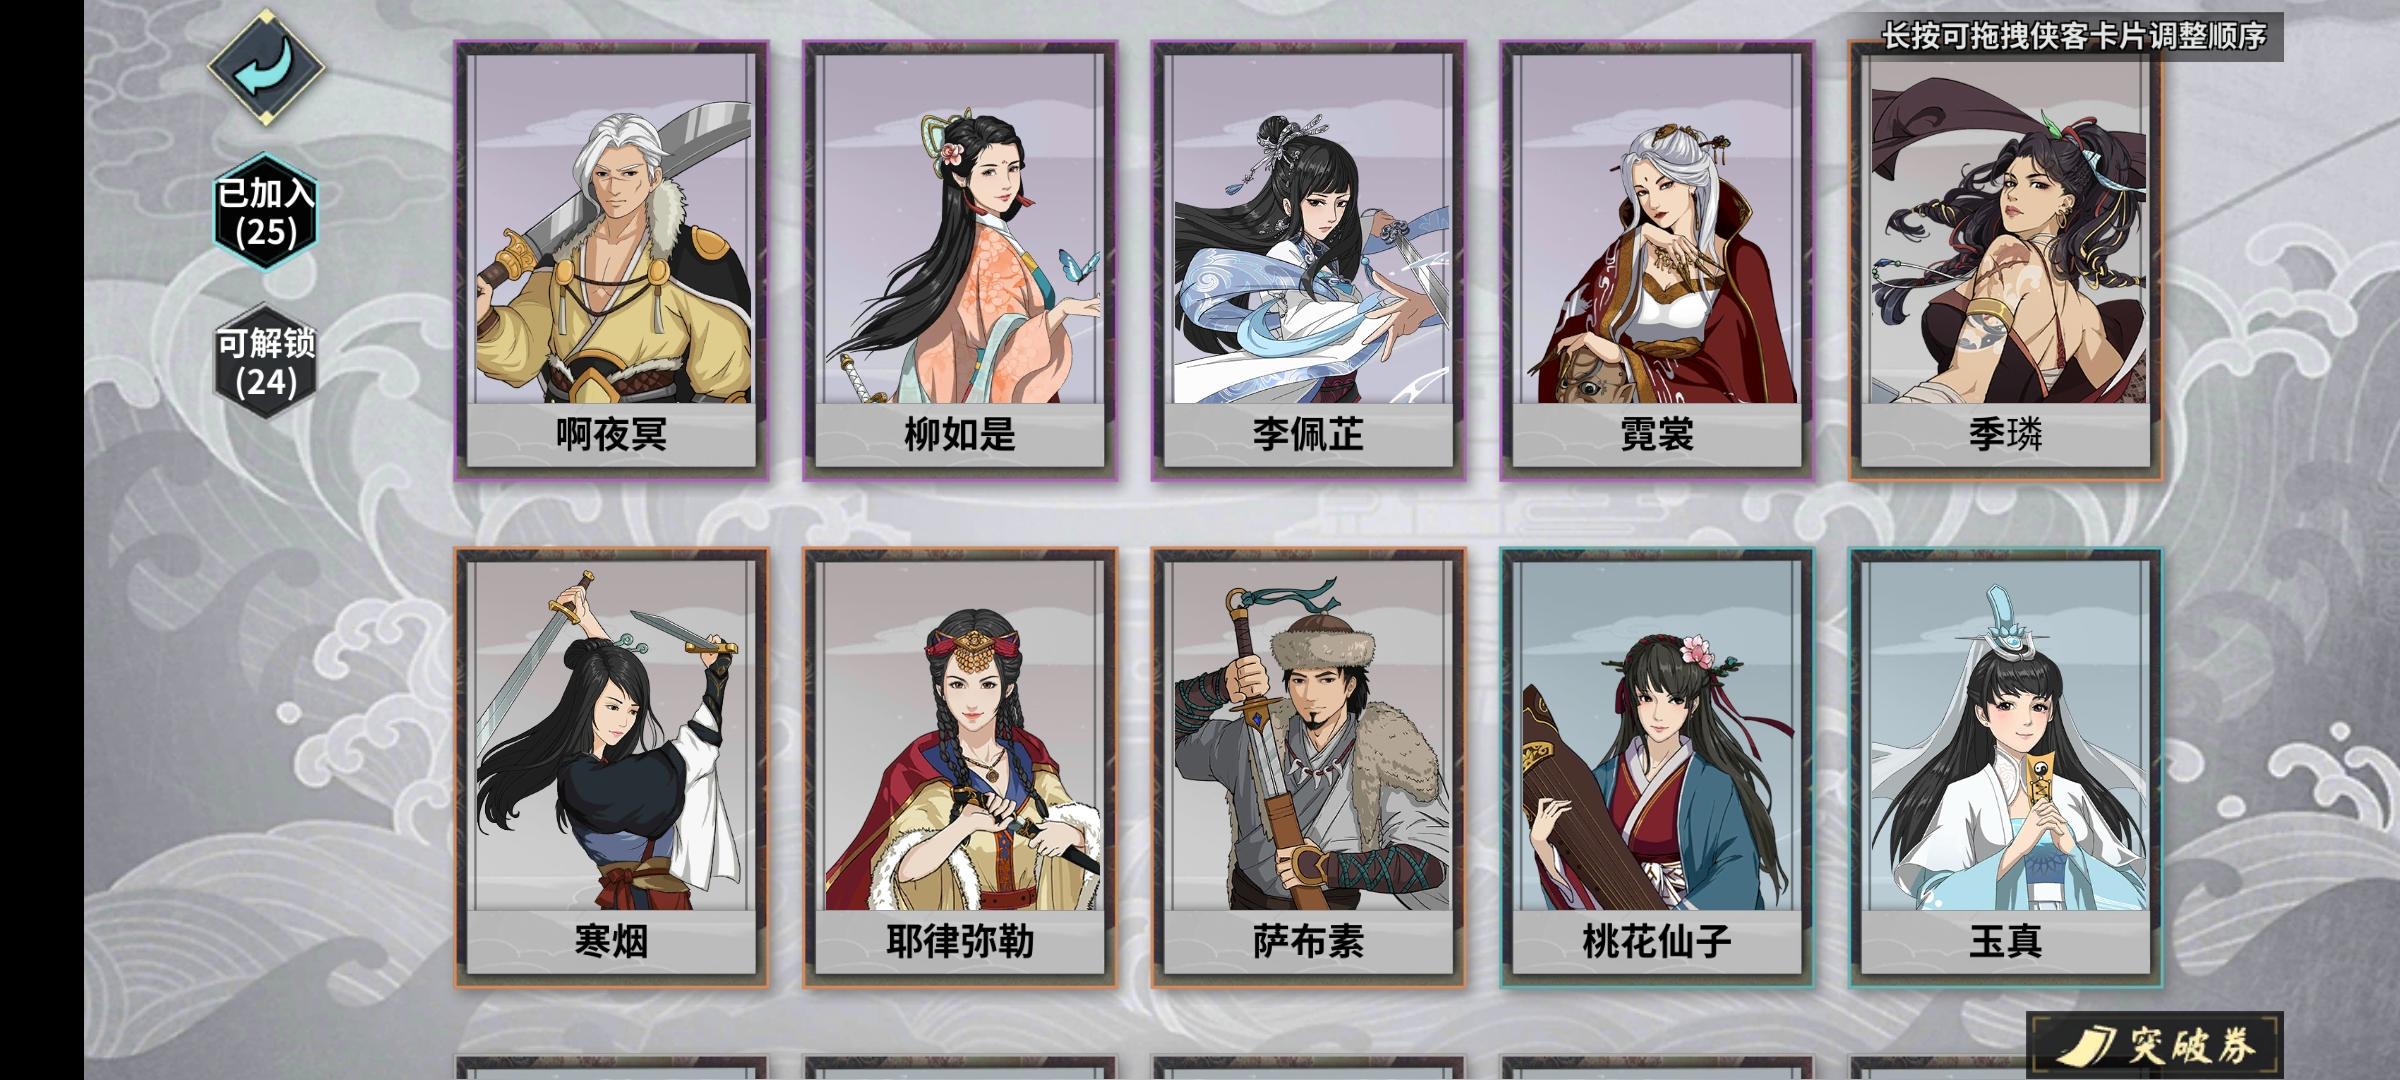
Task: Click the 耶律弥勒 name plate
Action: point(960,941)
